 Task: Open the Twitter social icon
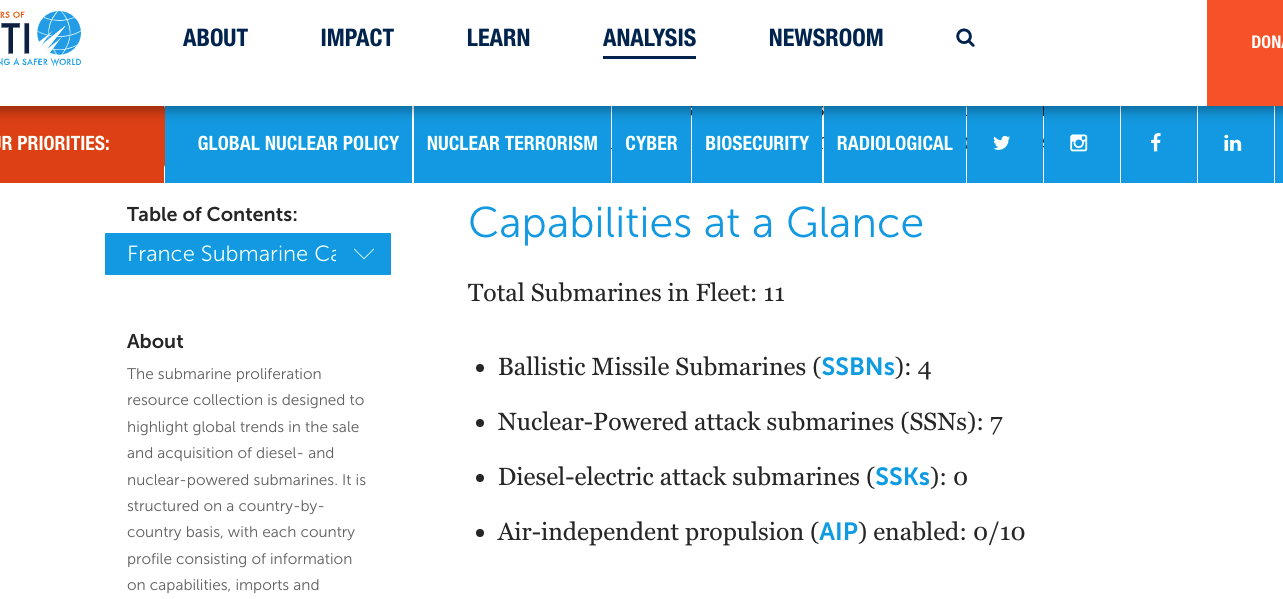1002,143
